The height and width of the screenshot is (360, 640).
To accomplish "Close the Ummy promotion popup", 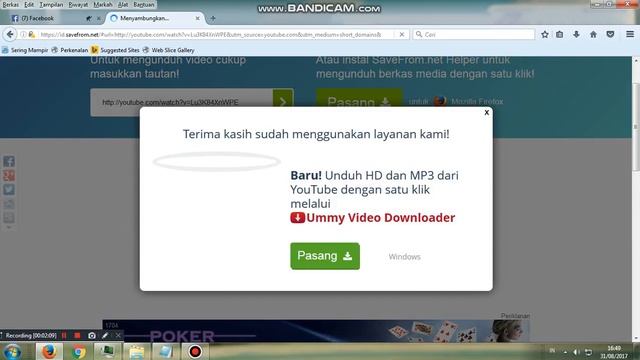I will point(486,112).
